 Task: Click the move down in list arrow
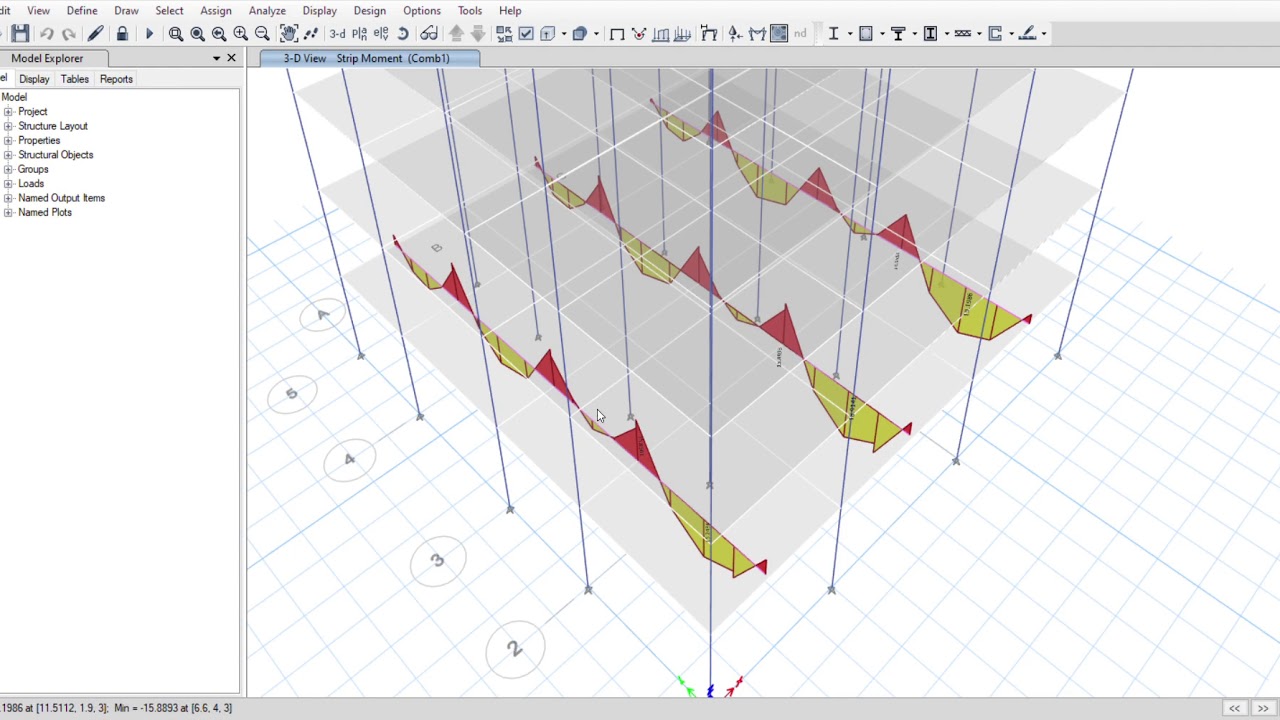click(x=478, y=33)
